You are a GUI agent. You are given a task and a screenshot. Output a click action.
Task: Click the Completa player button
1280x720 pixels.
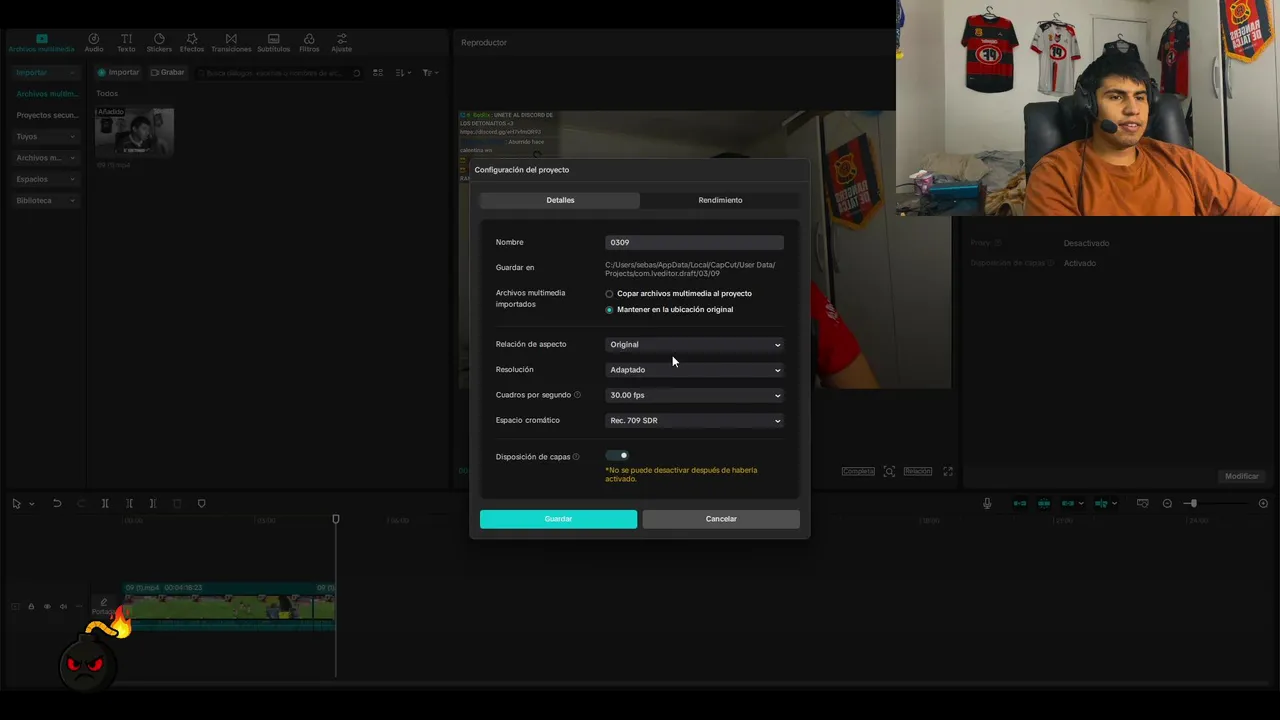[x=857, y=471]
